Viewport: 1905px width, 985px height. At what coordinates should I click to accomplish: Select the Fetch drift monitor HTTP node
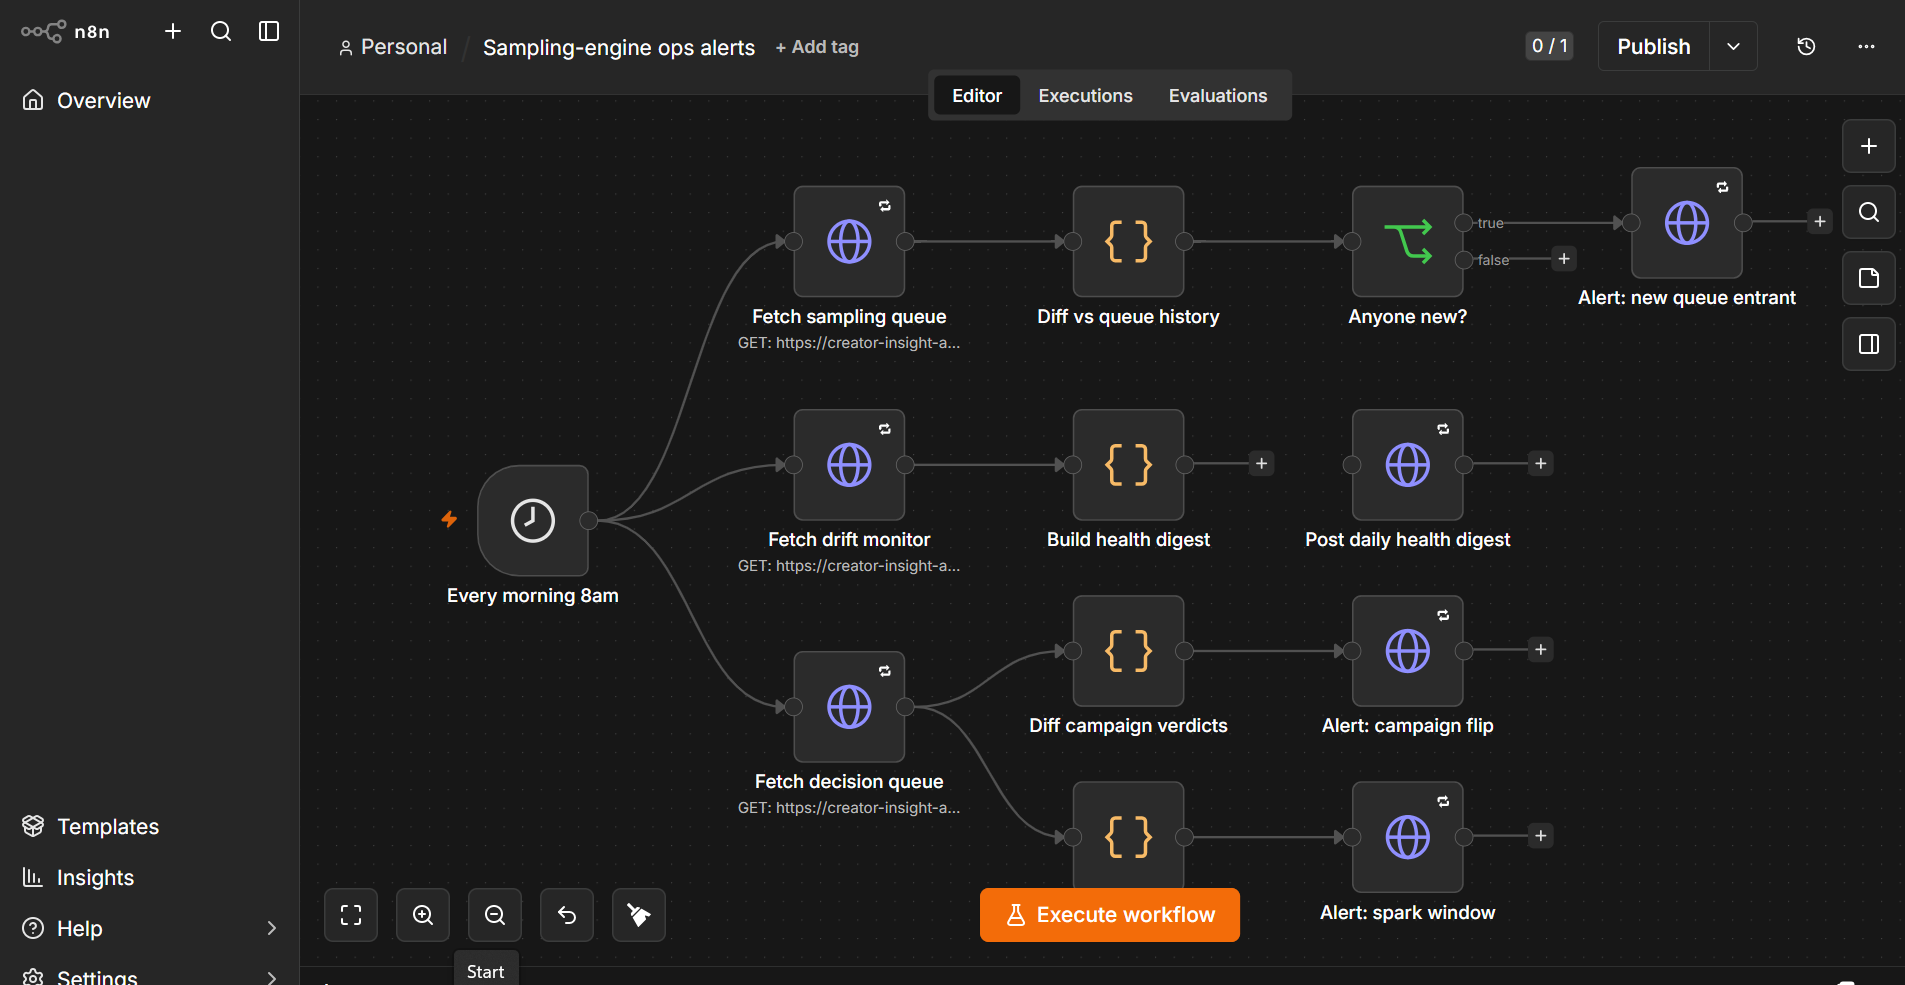coord(849,464)
